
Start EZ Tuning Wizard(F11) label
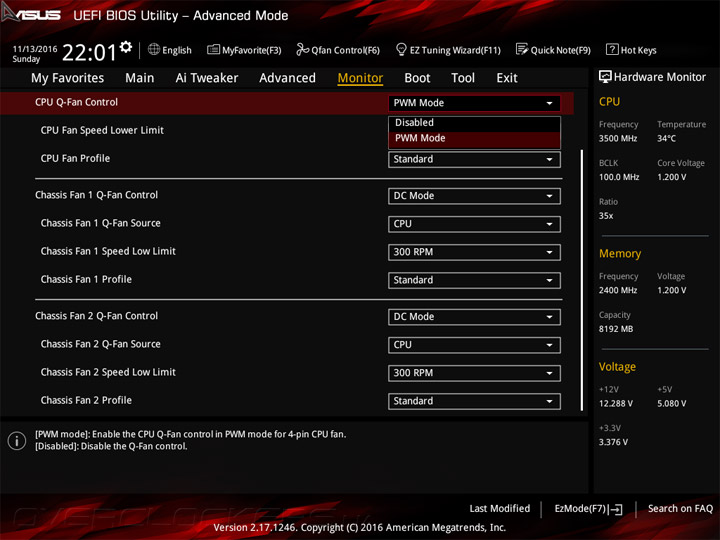pyautogui.click(x=455, y=50)
